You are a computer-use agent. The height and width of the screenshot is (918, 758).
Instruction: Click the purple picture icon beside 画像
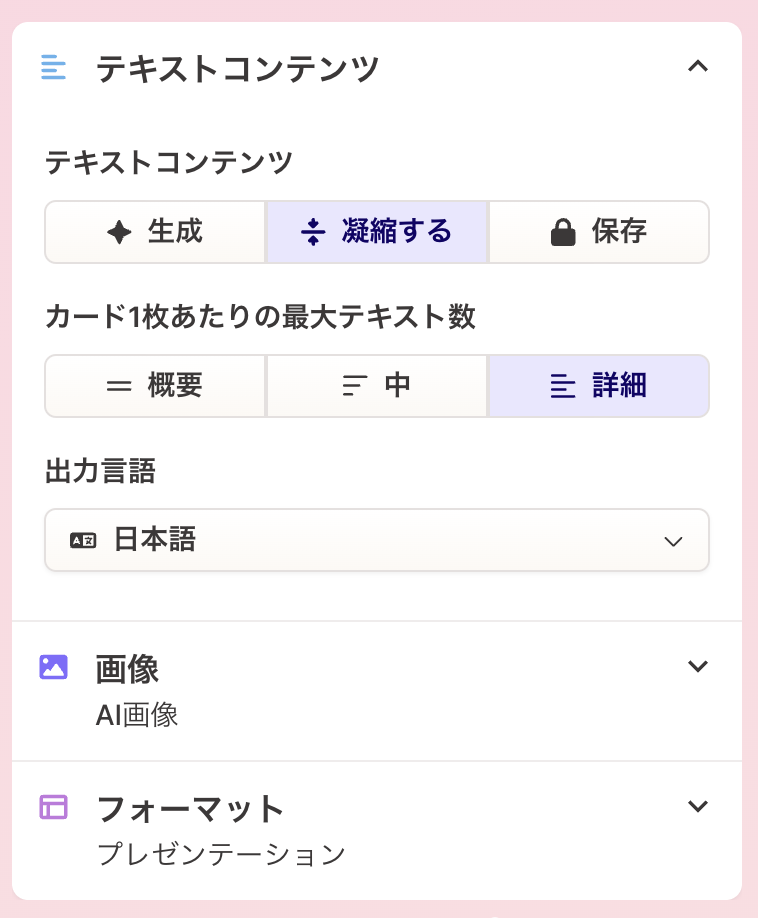click(53, 667)
